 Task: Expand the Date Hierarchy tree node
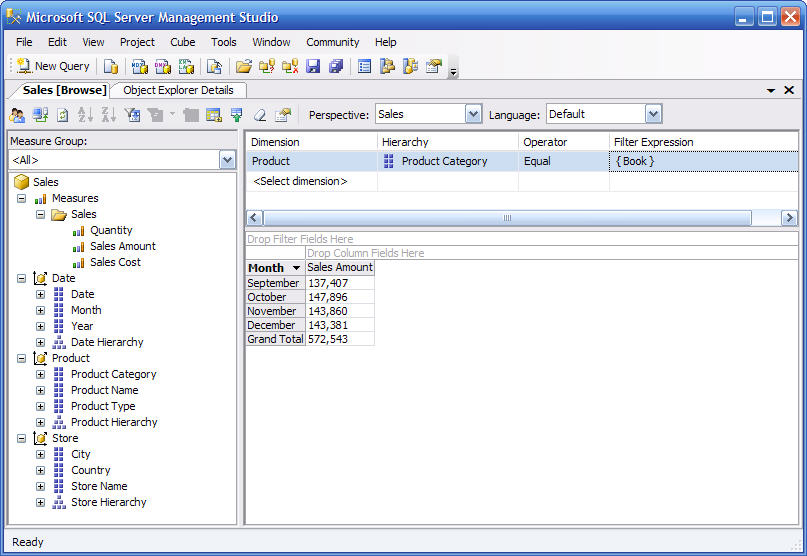[x=40, y=342]
